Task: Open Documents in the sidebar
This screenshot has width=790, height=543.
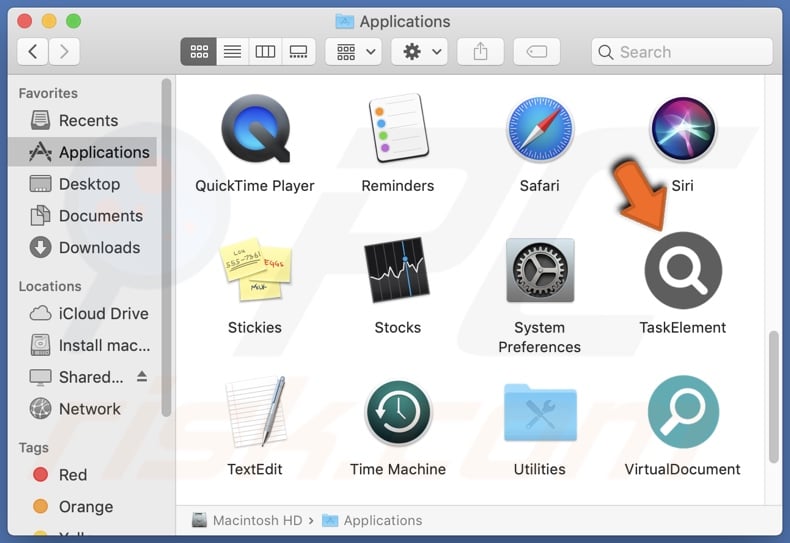Action: [84, 216]
